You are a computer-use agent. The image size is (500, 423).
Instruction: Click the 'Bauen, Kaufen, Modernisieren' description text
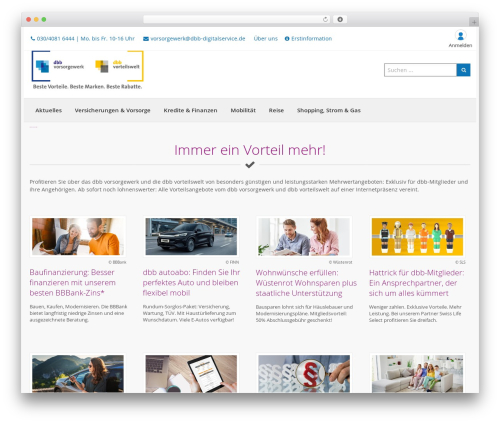pyautogui.click(x=78, y=313)
